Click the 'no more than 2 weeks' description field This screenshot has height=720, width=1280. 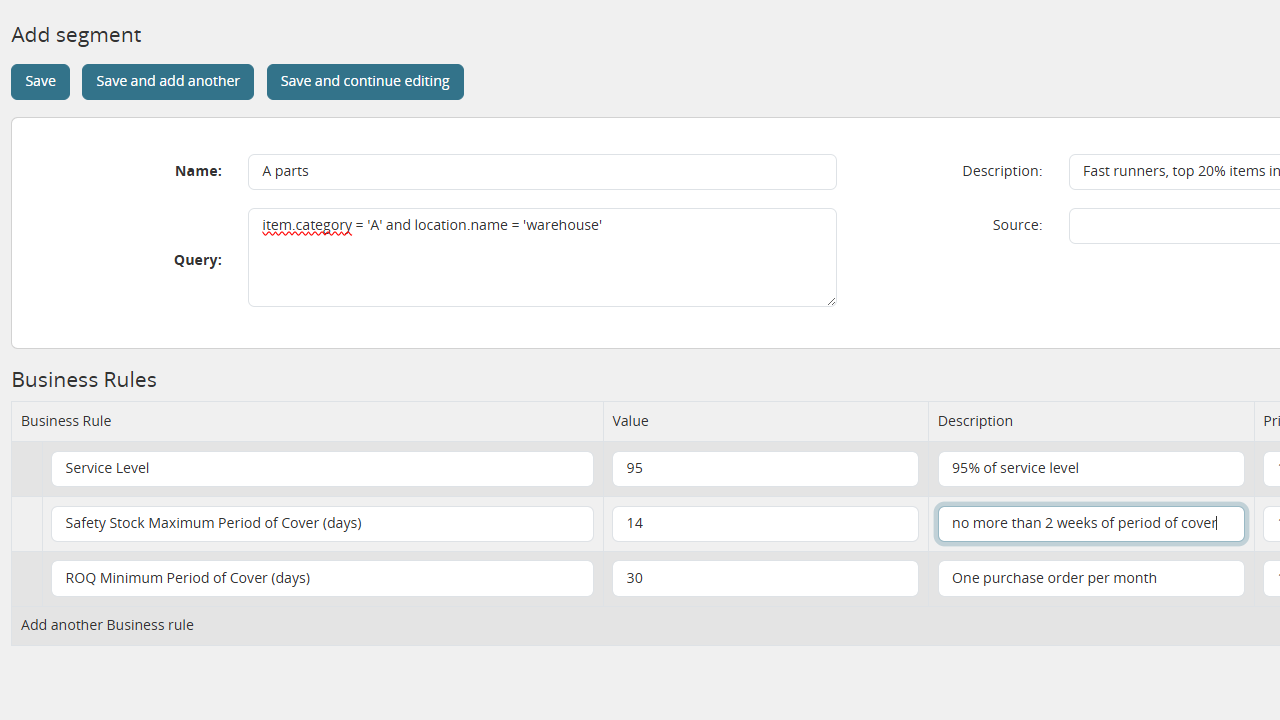tap(1091, 524)
